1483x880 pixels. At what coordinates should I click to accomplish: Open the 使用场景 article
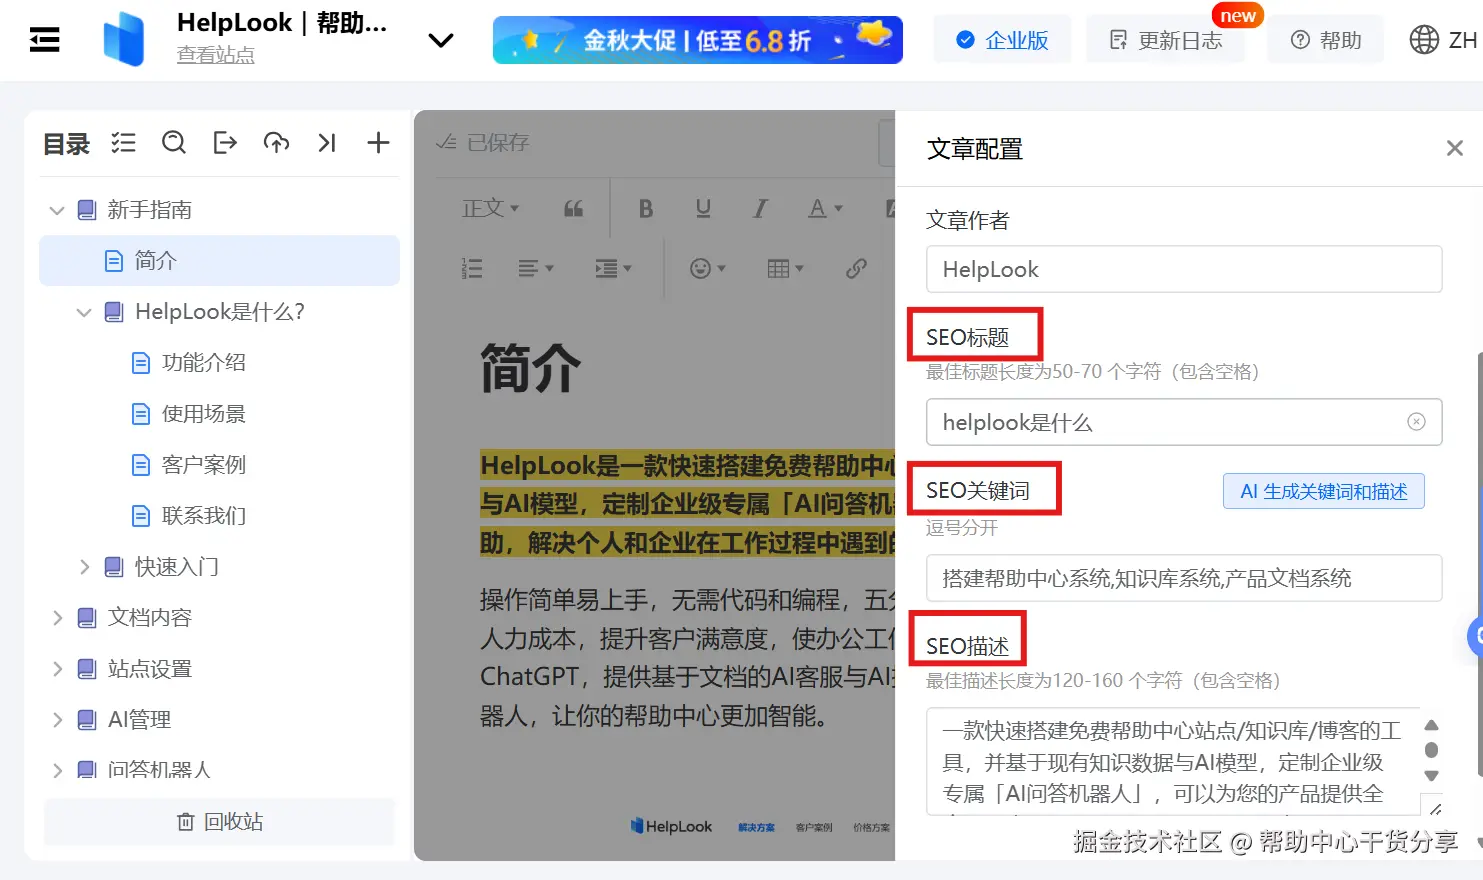[204, 414]
